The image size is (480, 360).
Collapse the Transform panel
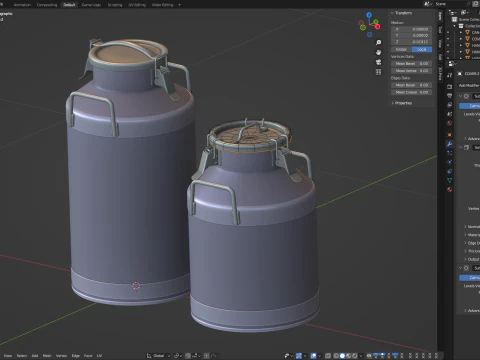(x=392, y=13)
